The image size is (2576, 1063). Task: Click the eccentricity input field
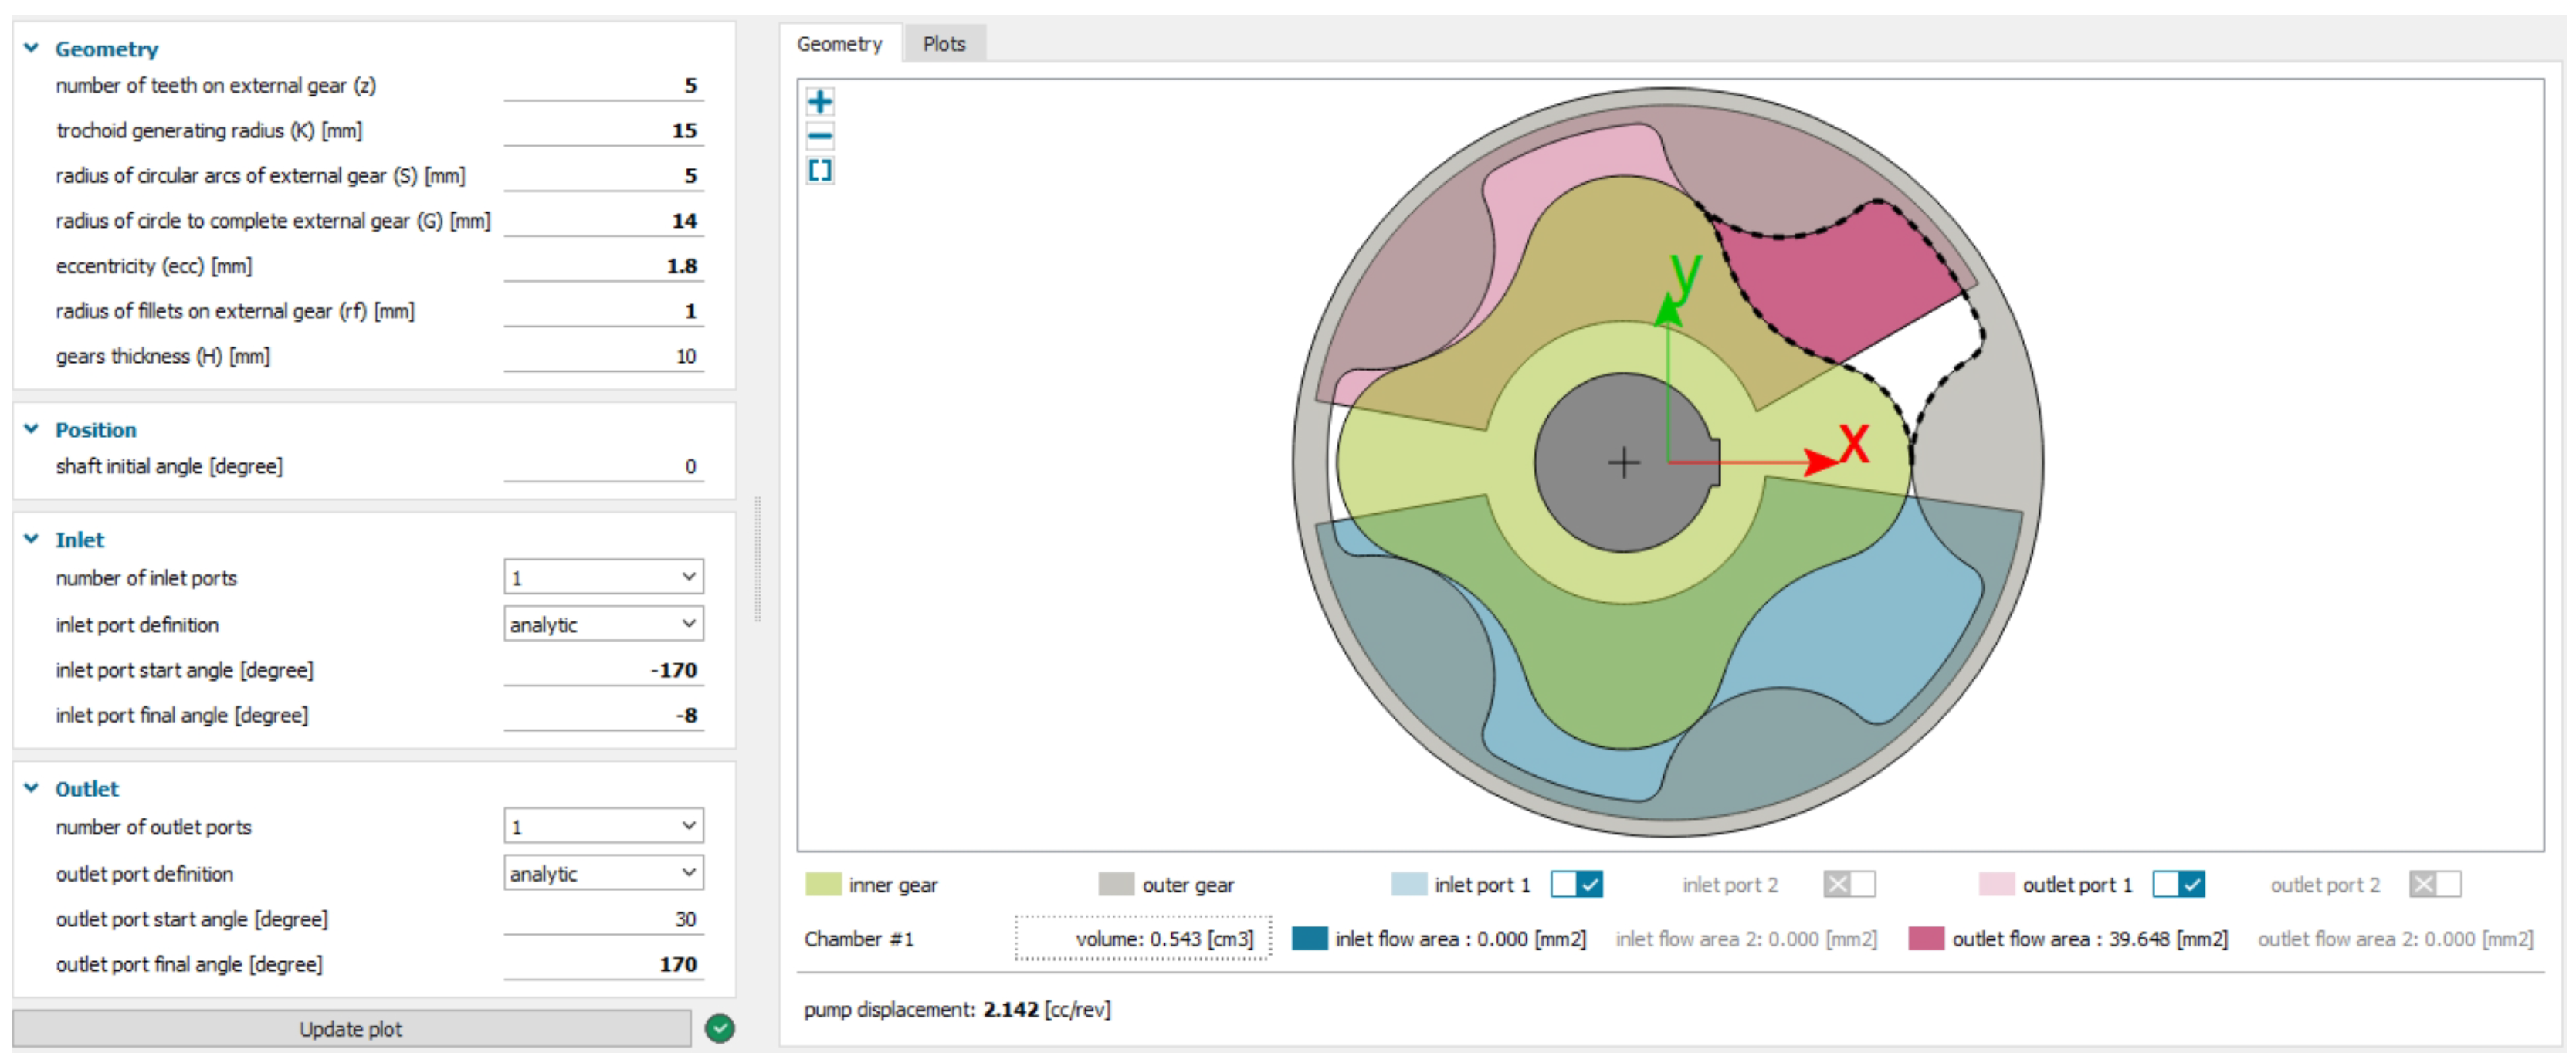tap(603, 266)
